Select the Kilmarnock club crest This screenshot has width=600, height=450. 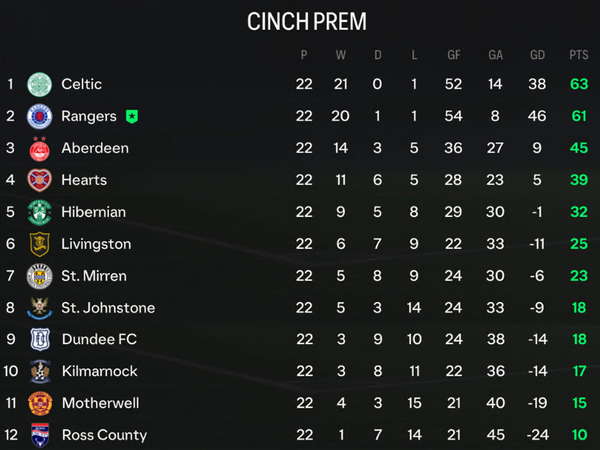40,371
